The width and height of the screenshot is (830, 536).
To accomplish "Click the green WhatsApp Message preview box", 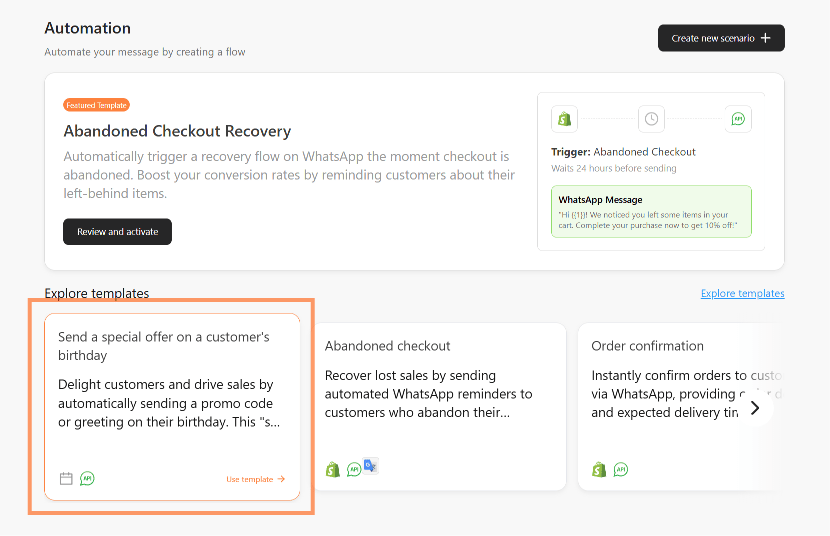I will click(651, 212).
